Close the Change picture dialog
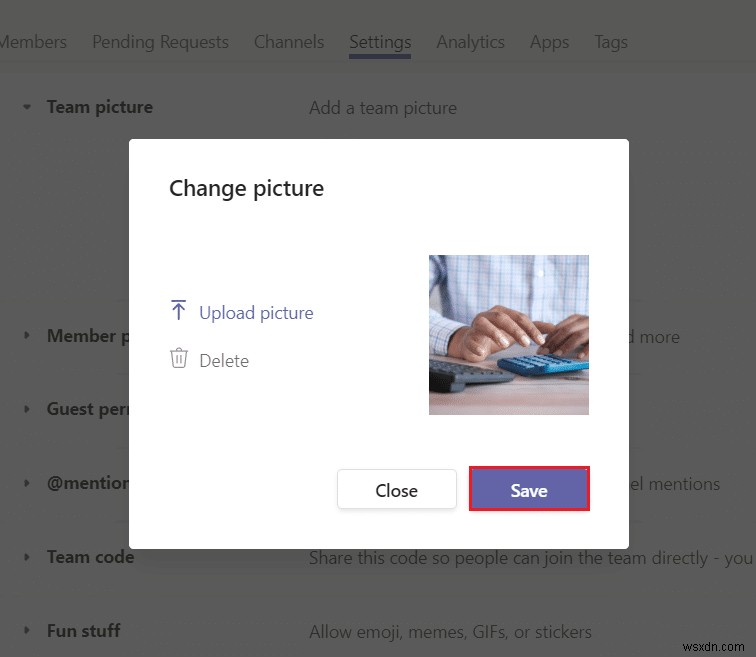This screenshot has height=657, width=756. pos(396,490)
